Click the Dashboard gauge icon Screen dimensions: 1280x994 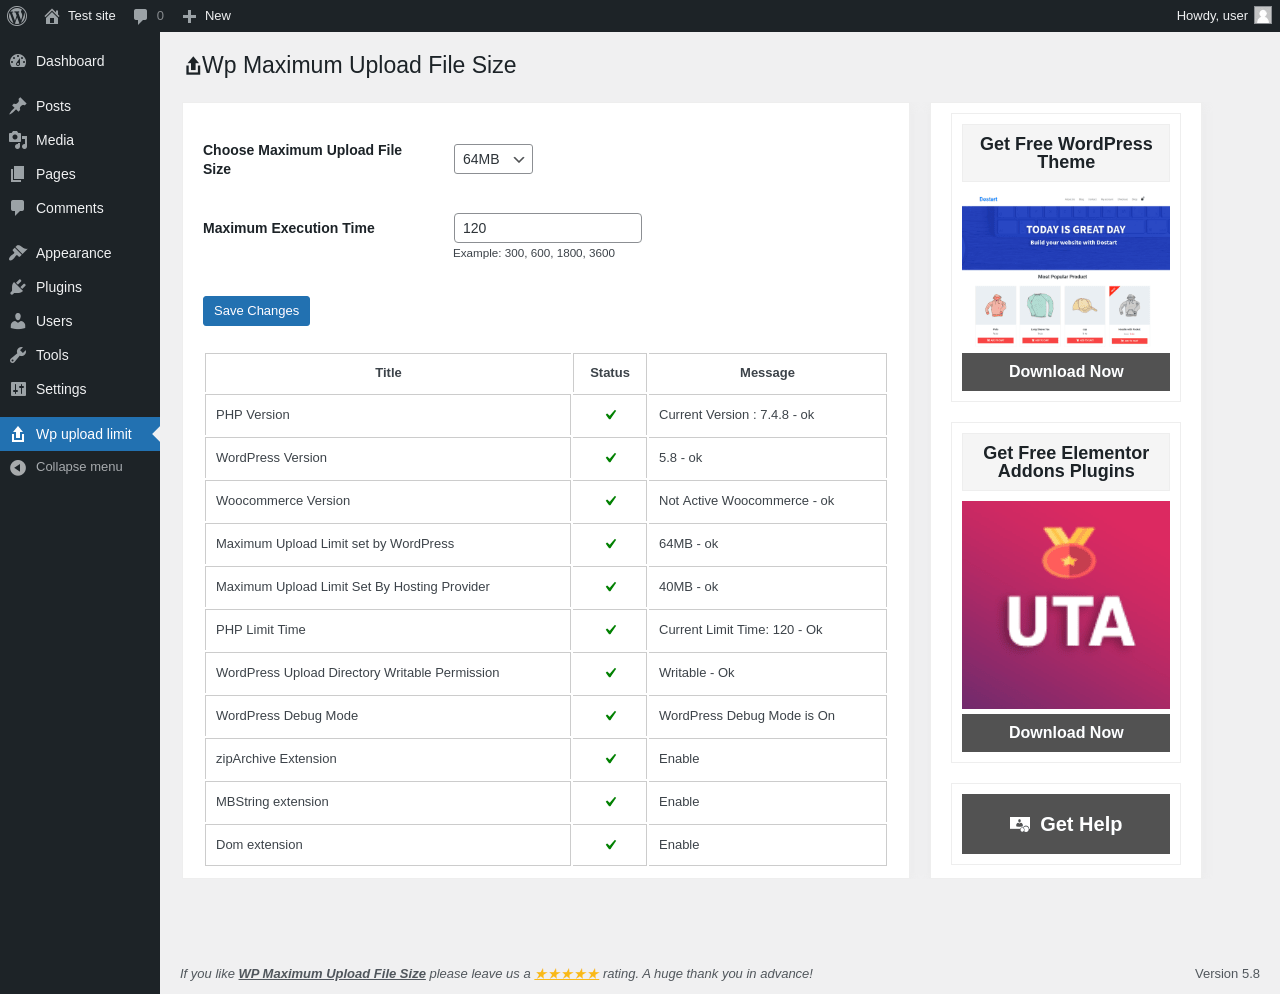(18, 61)
